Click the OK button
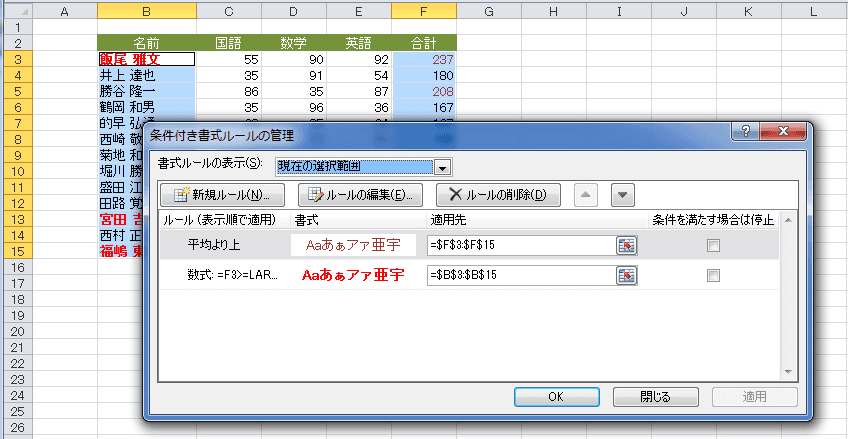This screenshot has height=439, width=848. [557, 397]
